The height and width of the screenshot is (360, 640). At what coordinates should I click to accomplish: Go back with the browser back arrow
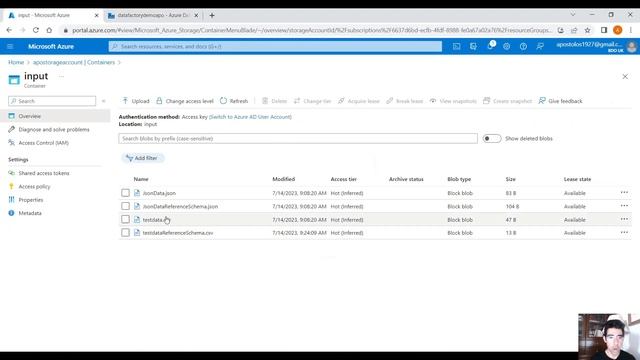click(x=9, y=30)
